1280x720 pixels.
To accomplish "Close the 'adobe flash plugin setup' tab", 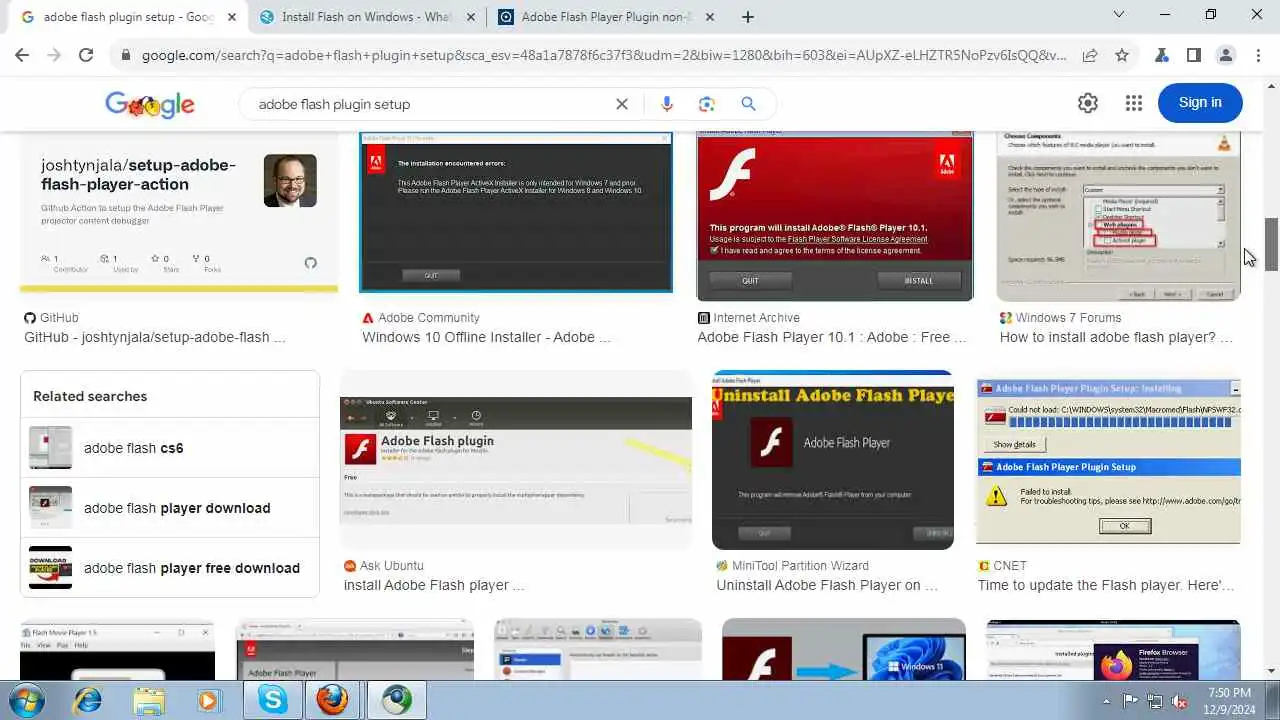I will pyautogui.click(x=233, y=17).
